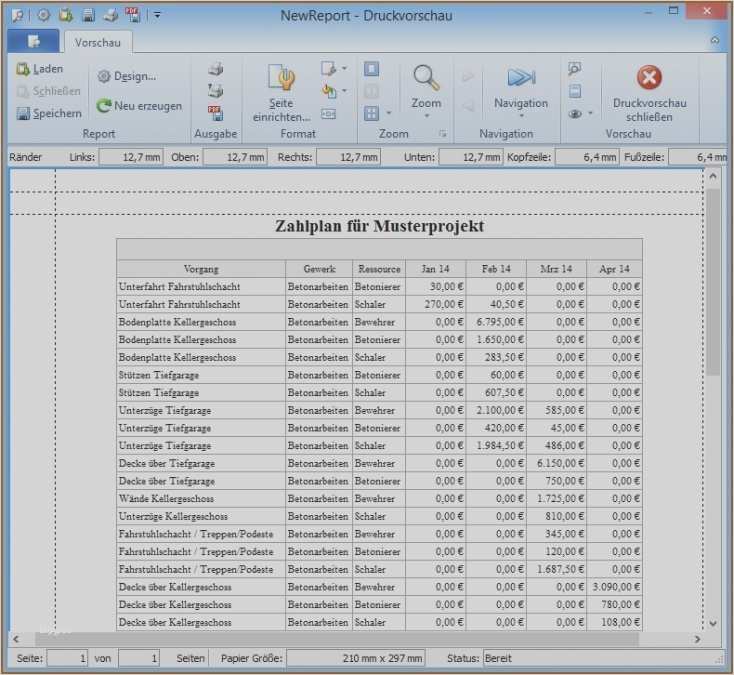Expand the page orientation dropdown arrow
Image resolution: width=734 pixels, height=675 pixels.
[x=345, y=69]
